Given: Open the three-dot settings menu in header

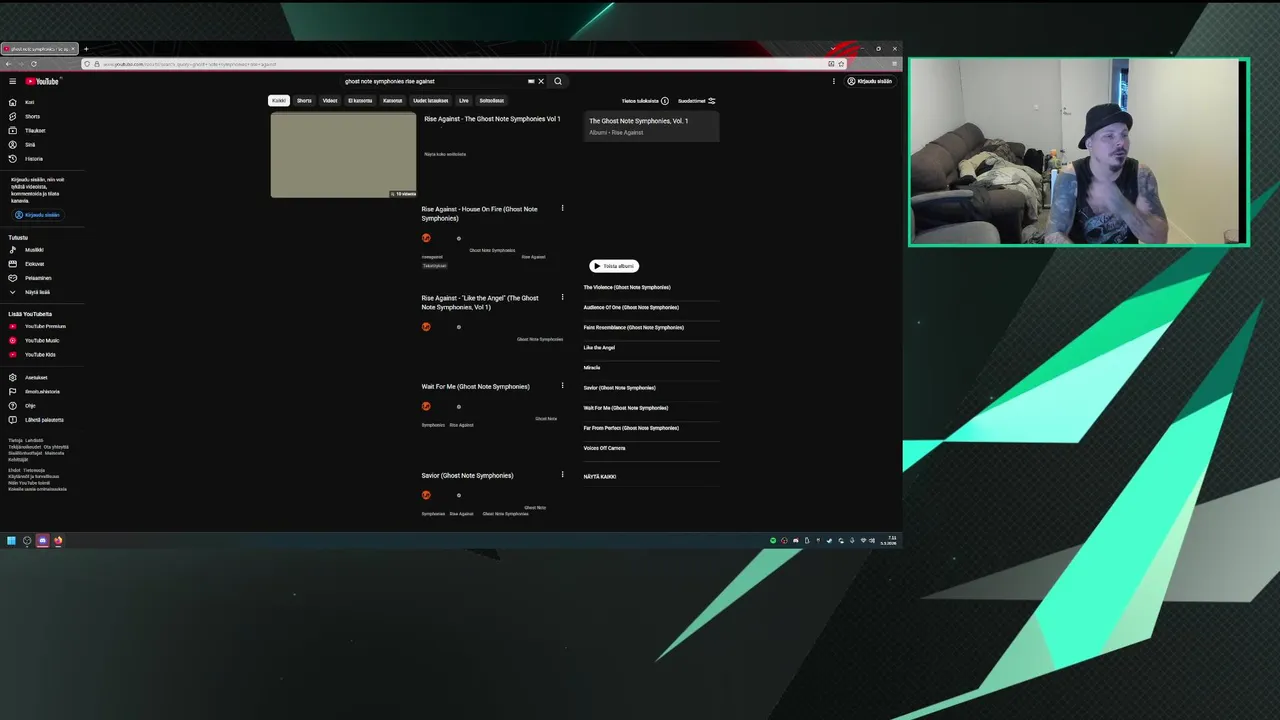Looking at the screenshot, I should (833, 81).
